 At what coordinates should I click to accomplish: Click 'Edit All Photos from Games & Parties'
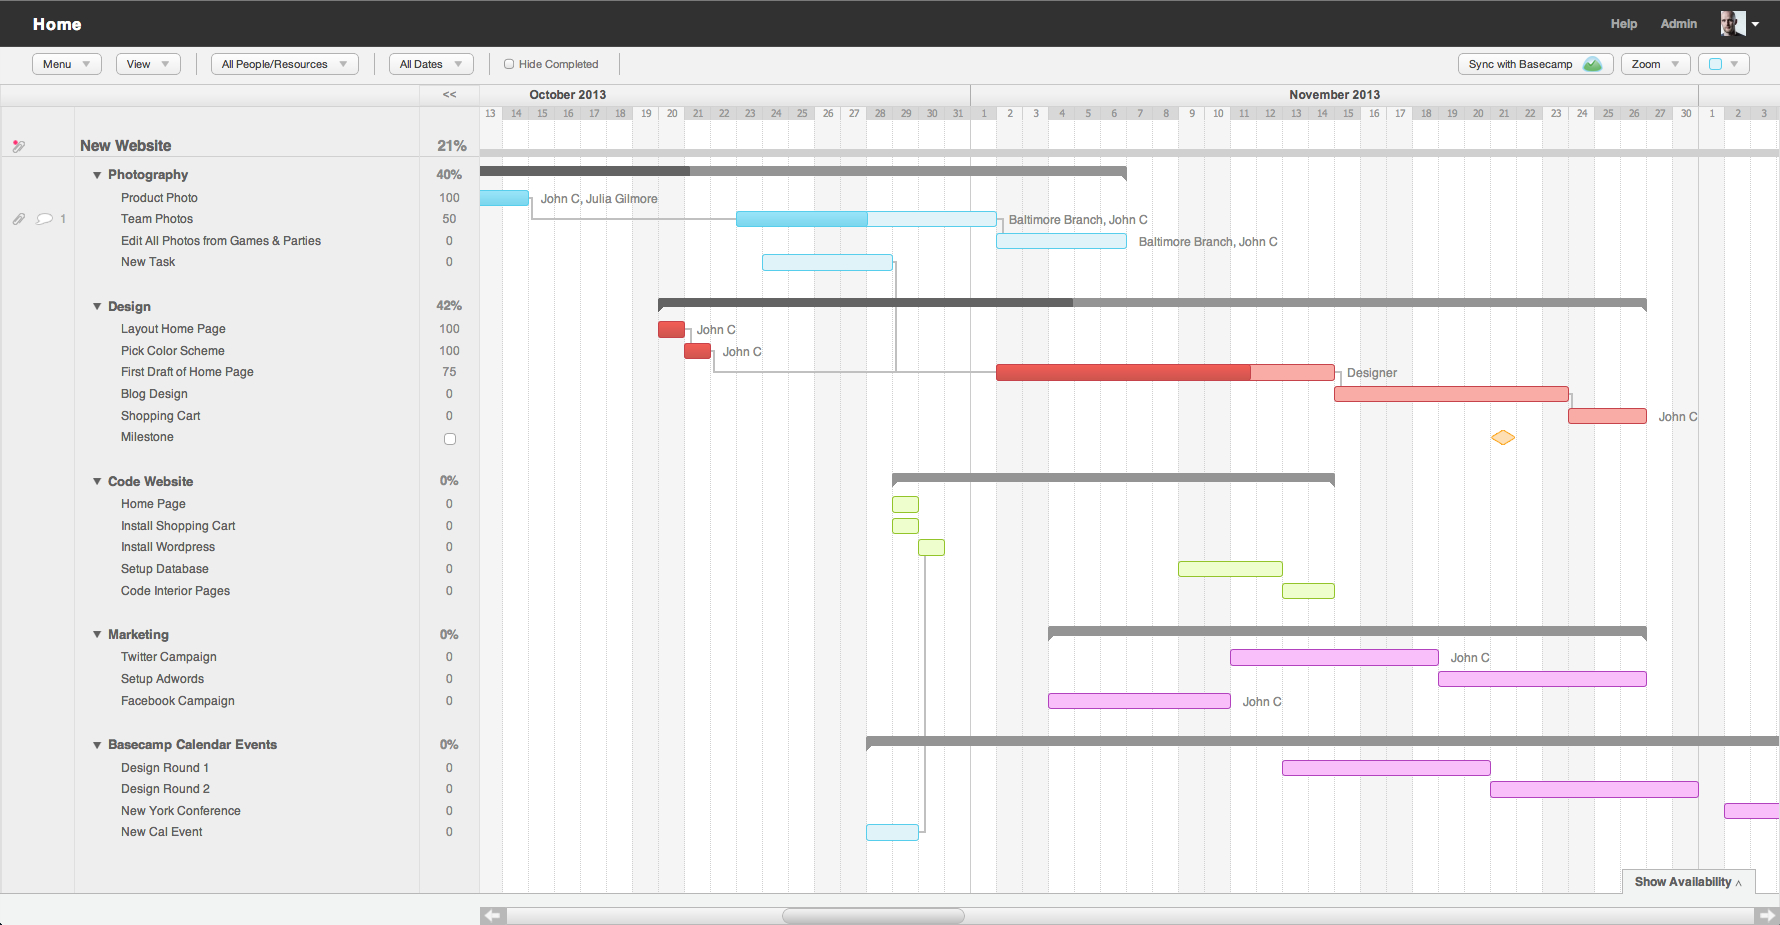point(221,241)
